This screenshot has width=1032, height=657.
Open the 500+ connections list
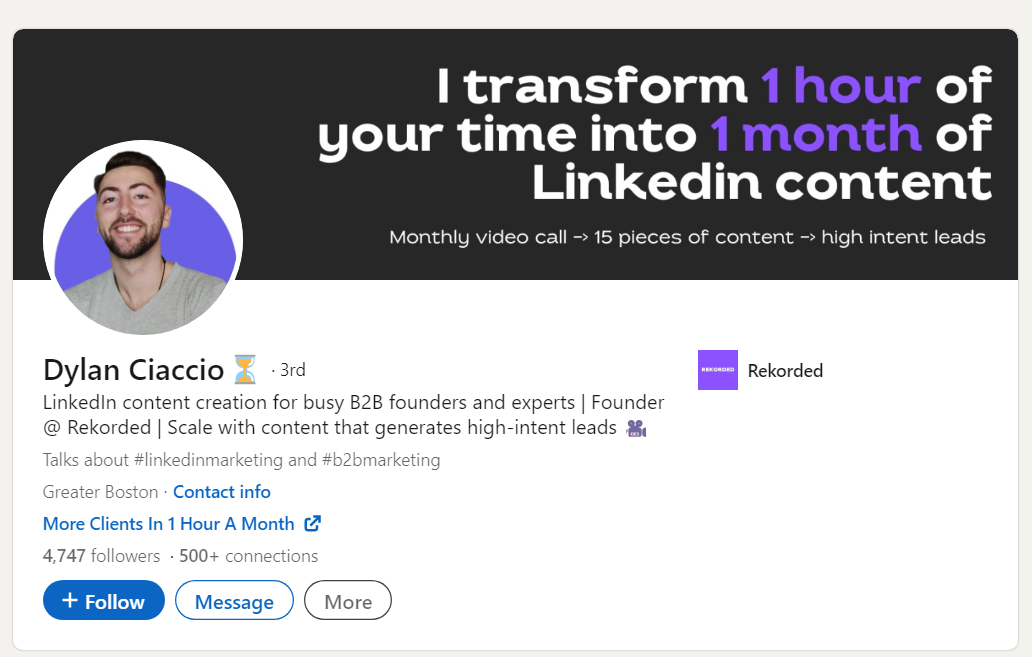tap(249, 555)
